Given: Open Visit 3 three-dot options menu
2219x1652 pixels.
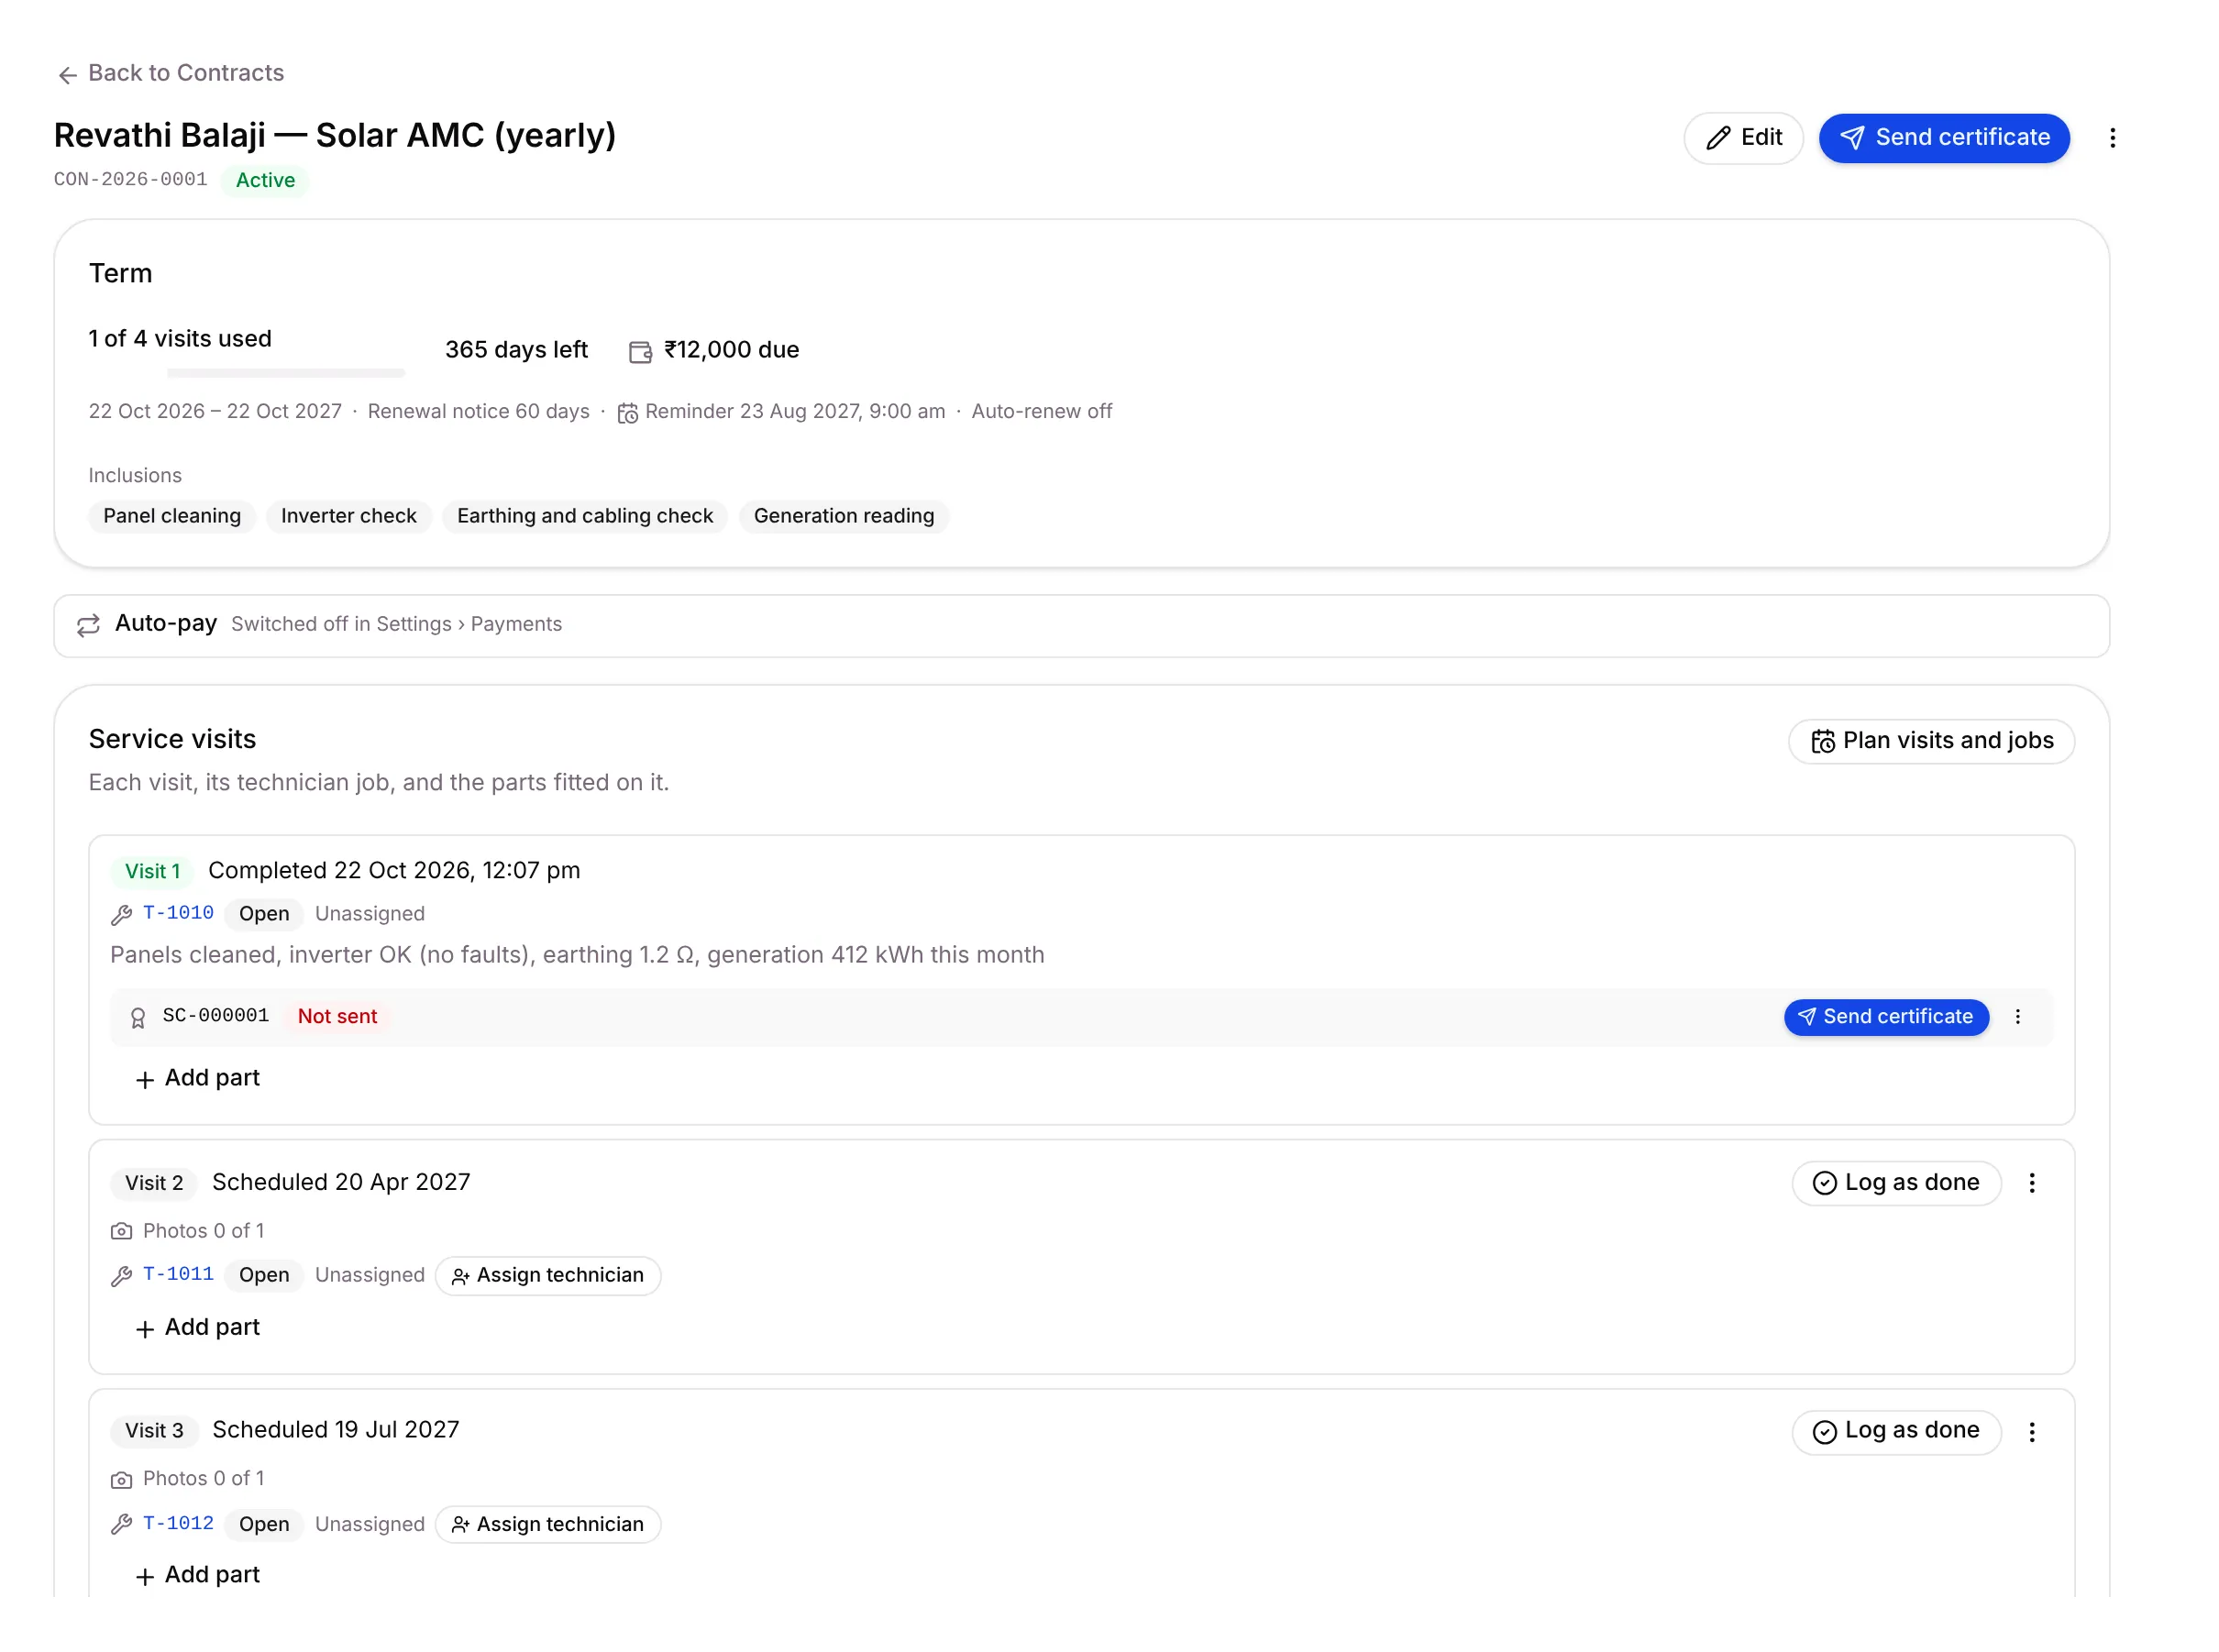Looking at the screenshot, I should click(2030, 1431).
